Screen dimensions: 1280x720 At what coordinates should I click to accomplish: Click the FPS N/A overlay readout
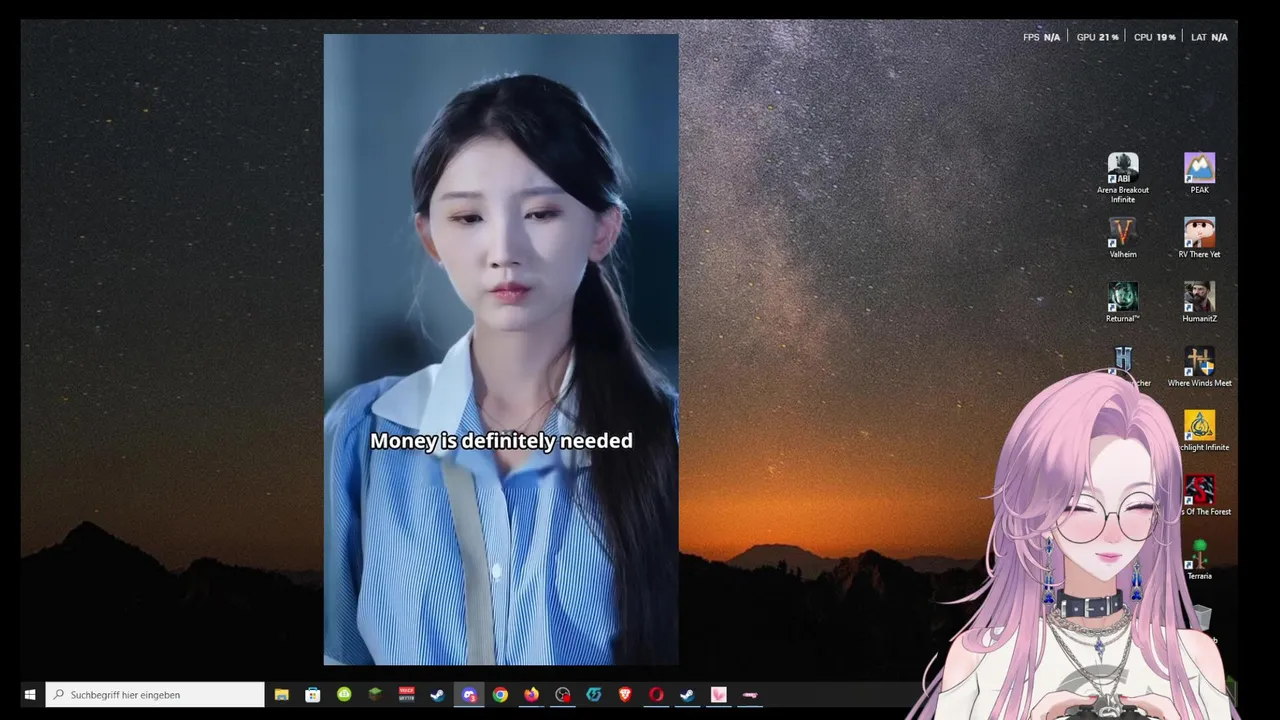click(1041, 37)
